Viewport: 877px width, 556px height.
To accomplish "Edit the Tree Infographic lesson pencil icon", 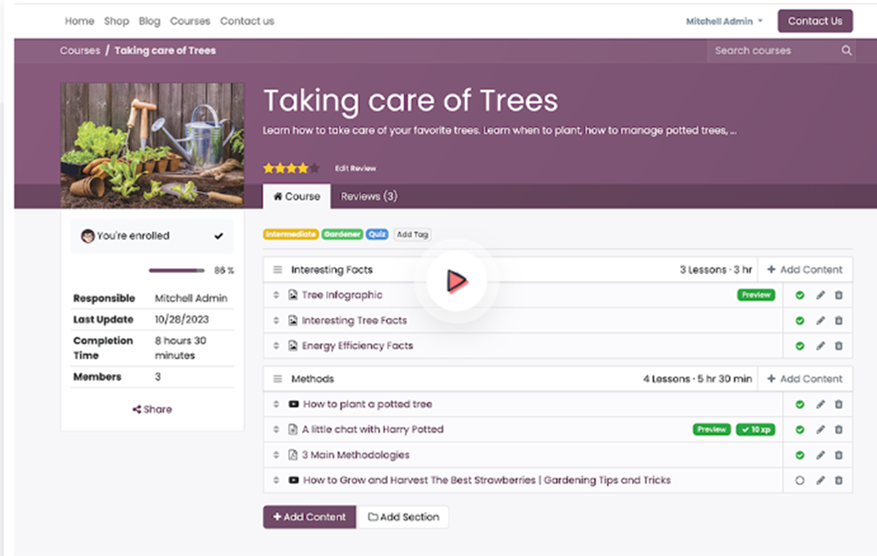I will point(820,295).
